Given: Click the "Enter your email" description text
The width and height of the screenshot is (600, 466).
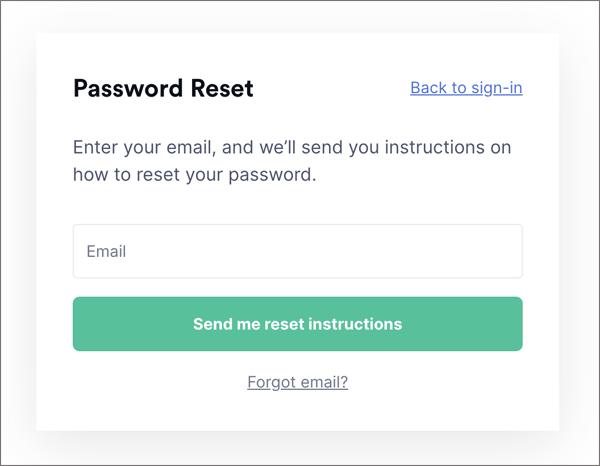Looking at the screenshot, I should [x=292, y=148].
